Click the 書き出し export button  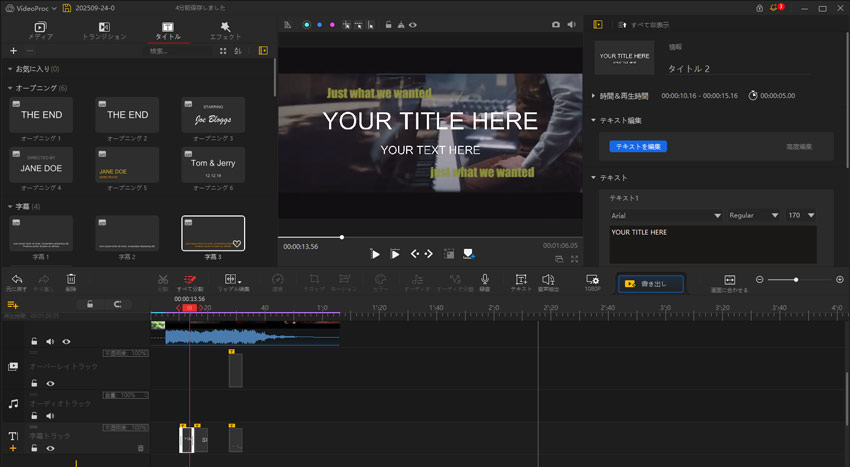pyautogui.click(x=651, y=284)
